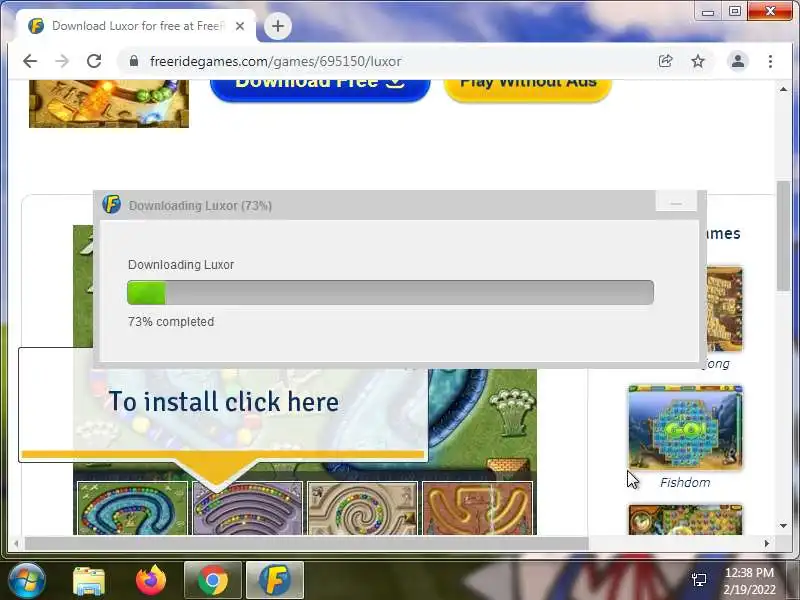Switch to Chrome in the taskbar
This screenshot has width=800, height=600.
click(213, 581)
